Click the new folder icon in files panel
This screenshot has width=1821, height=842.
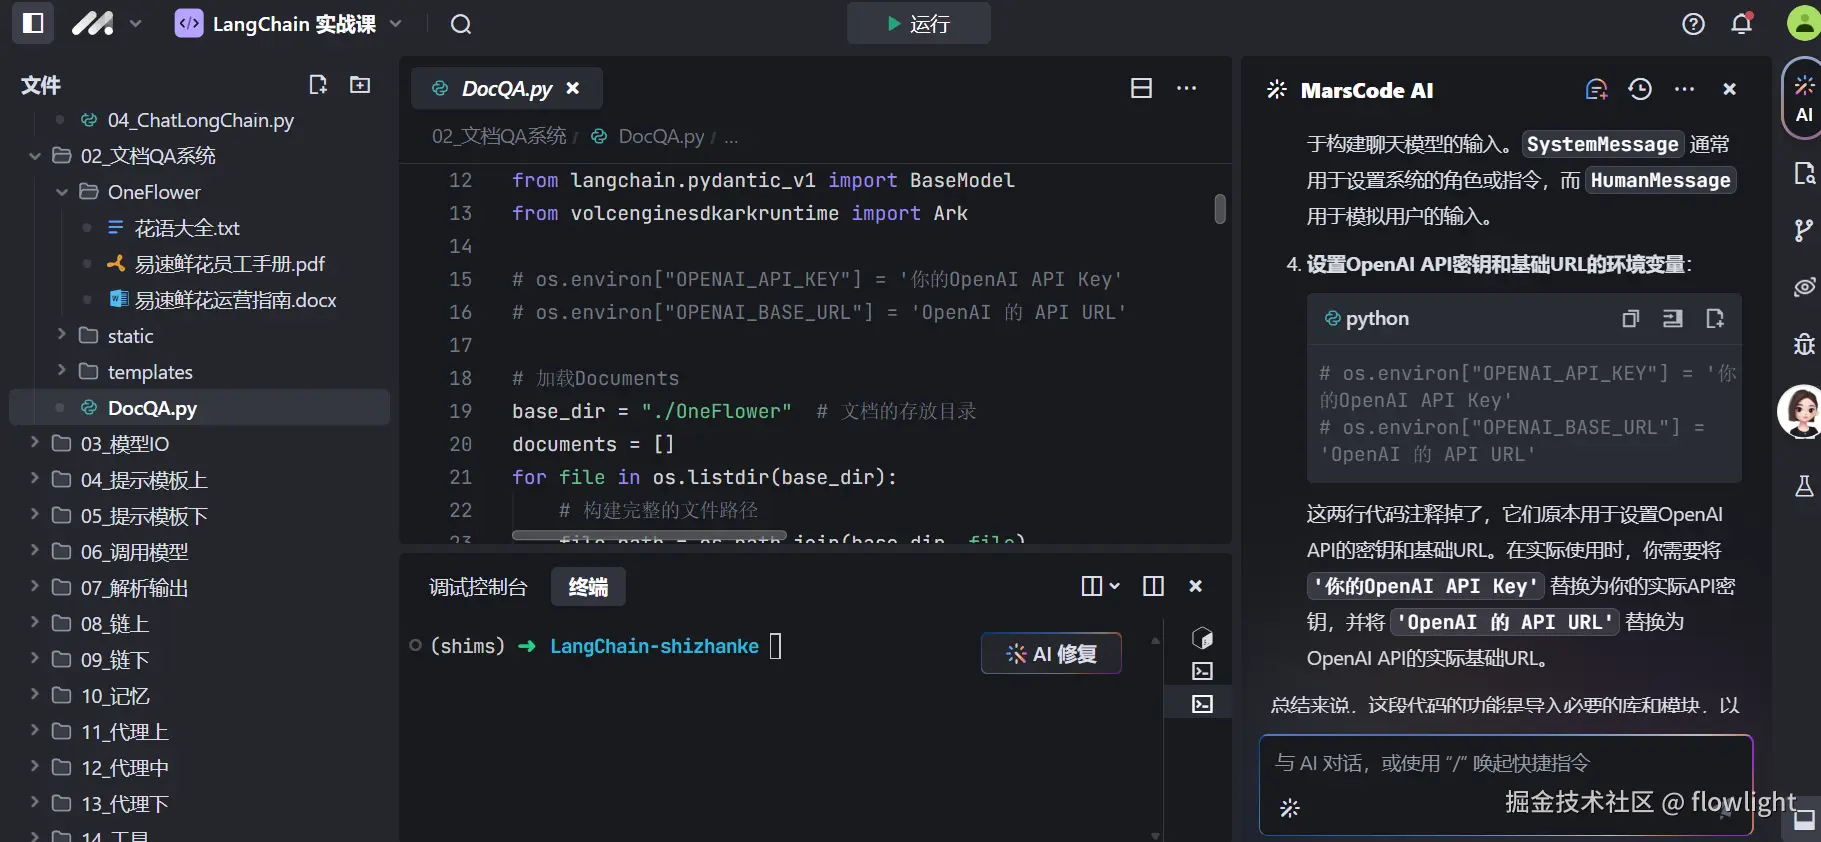coord(360,85)
